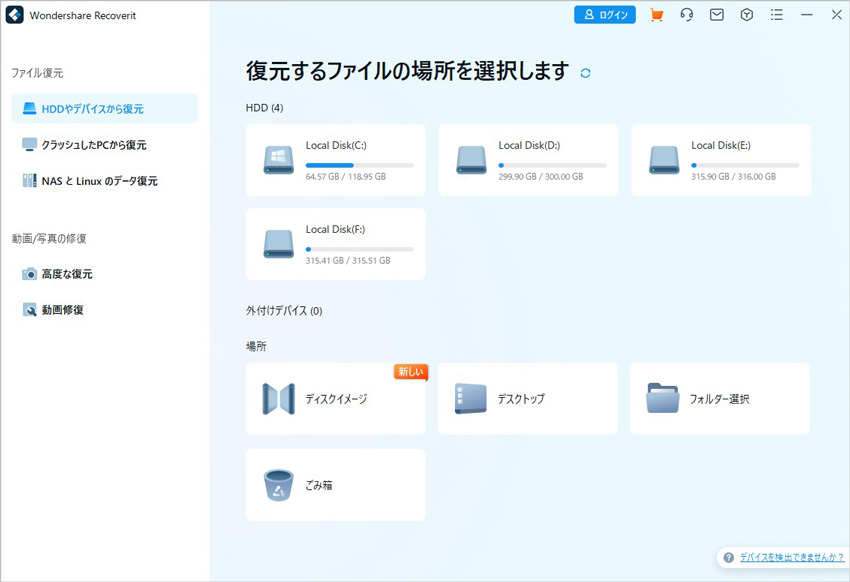Open the hamburger menu list icon
This screenshot has width=850, height=582.
click(x=776, y=14)
